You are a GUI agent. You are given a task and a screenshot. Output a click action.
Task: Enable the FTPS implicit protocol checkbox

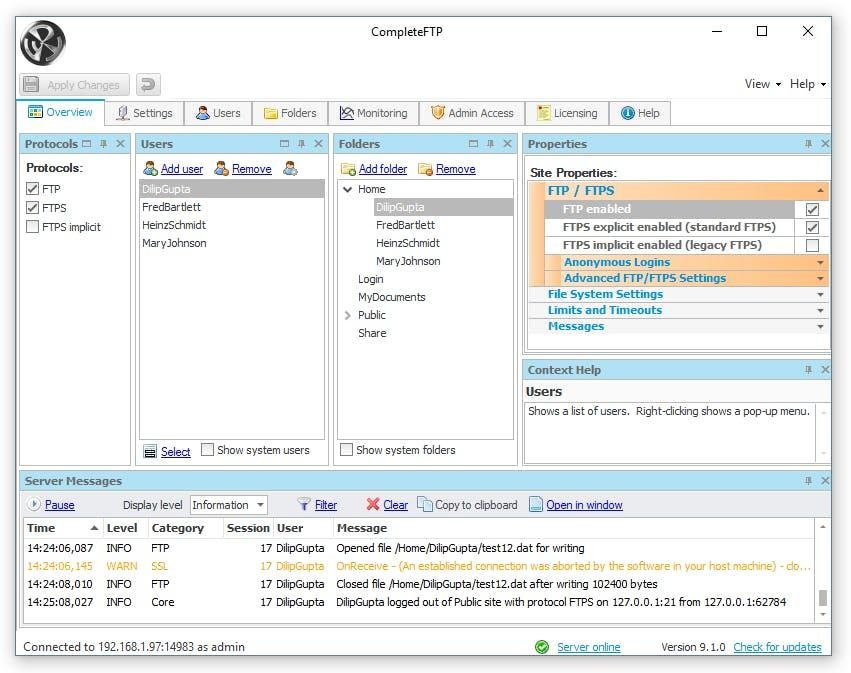(33, 227)
